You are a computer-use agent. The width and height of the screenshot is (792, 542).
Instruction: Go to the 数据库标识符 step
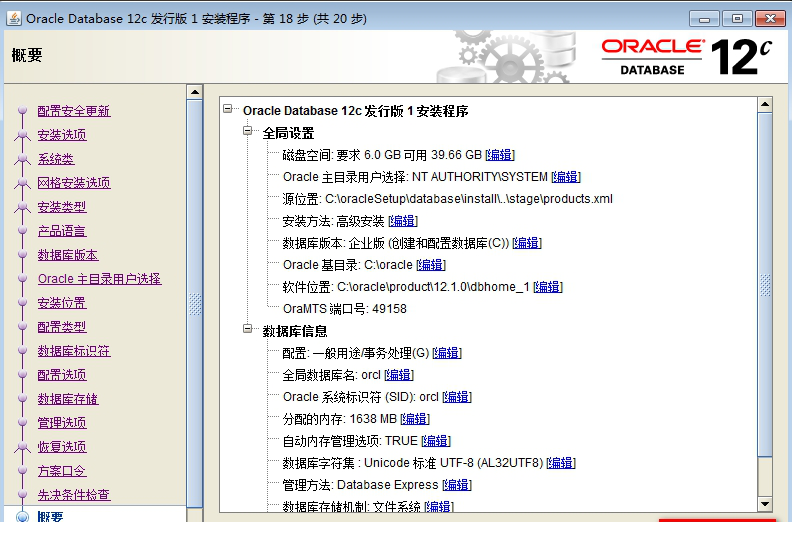74,351
